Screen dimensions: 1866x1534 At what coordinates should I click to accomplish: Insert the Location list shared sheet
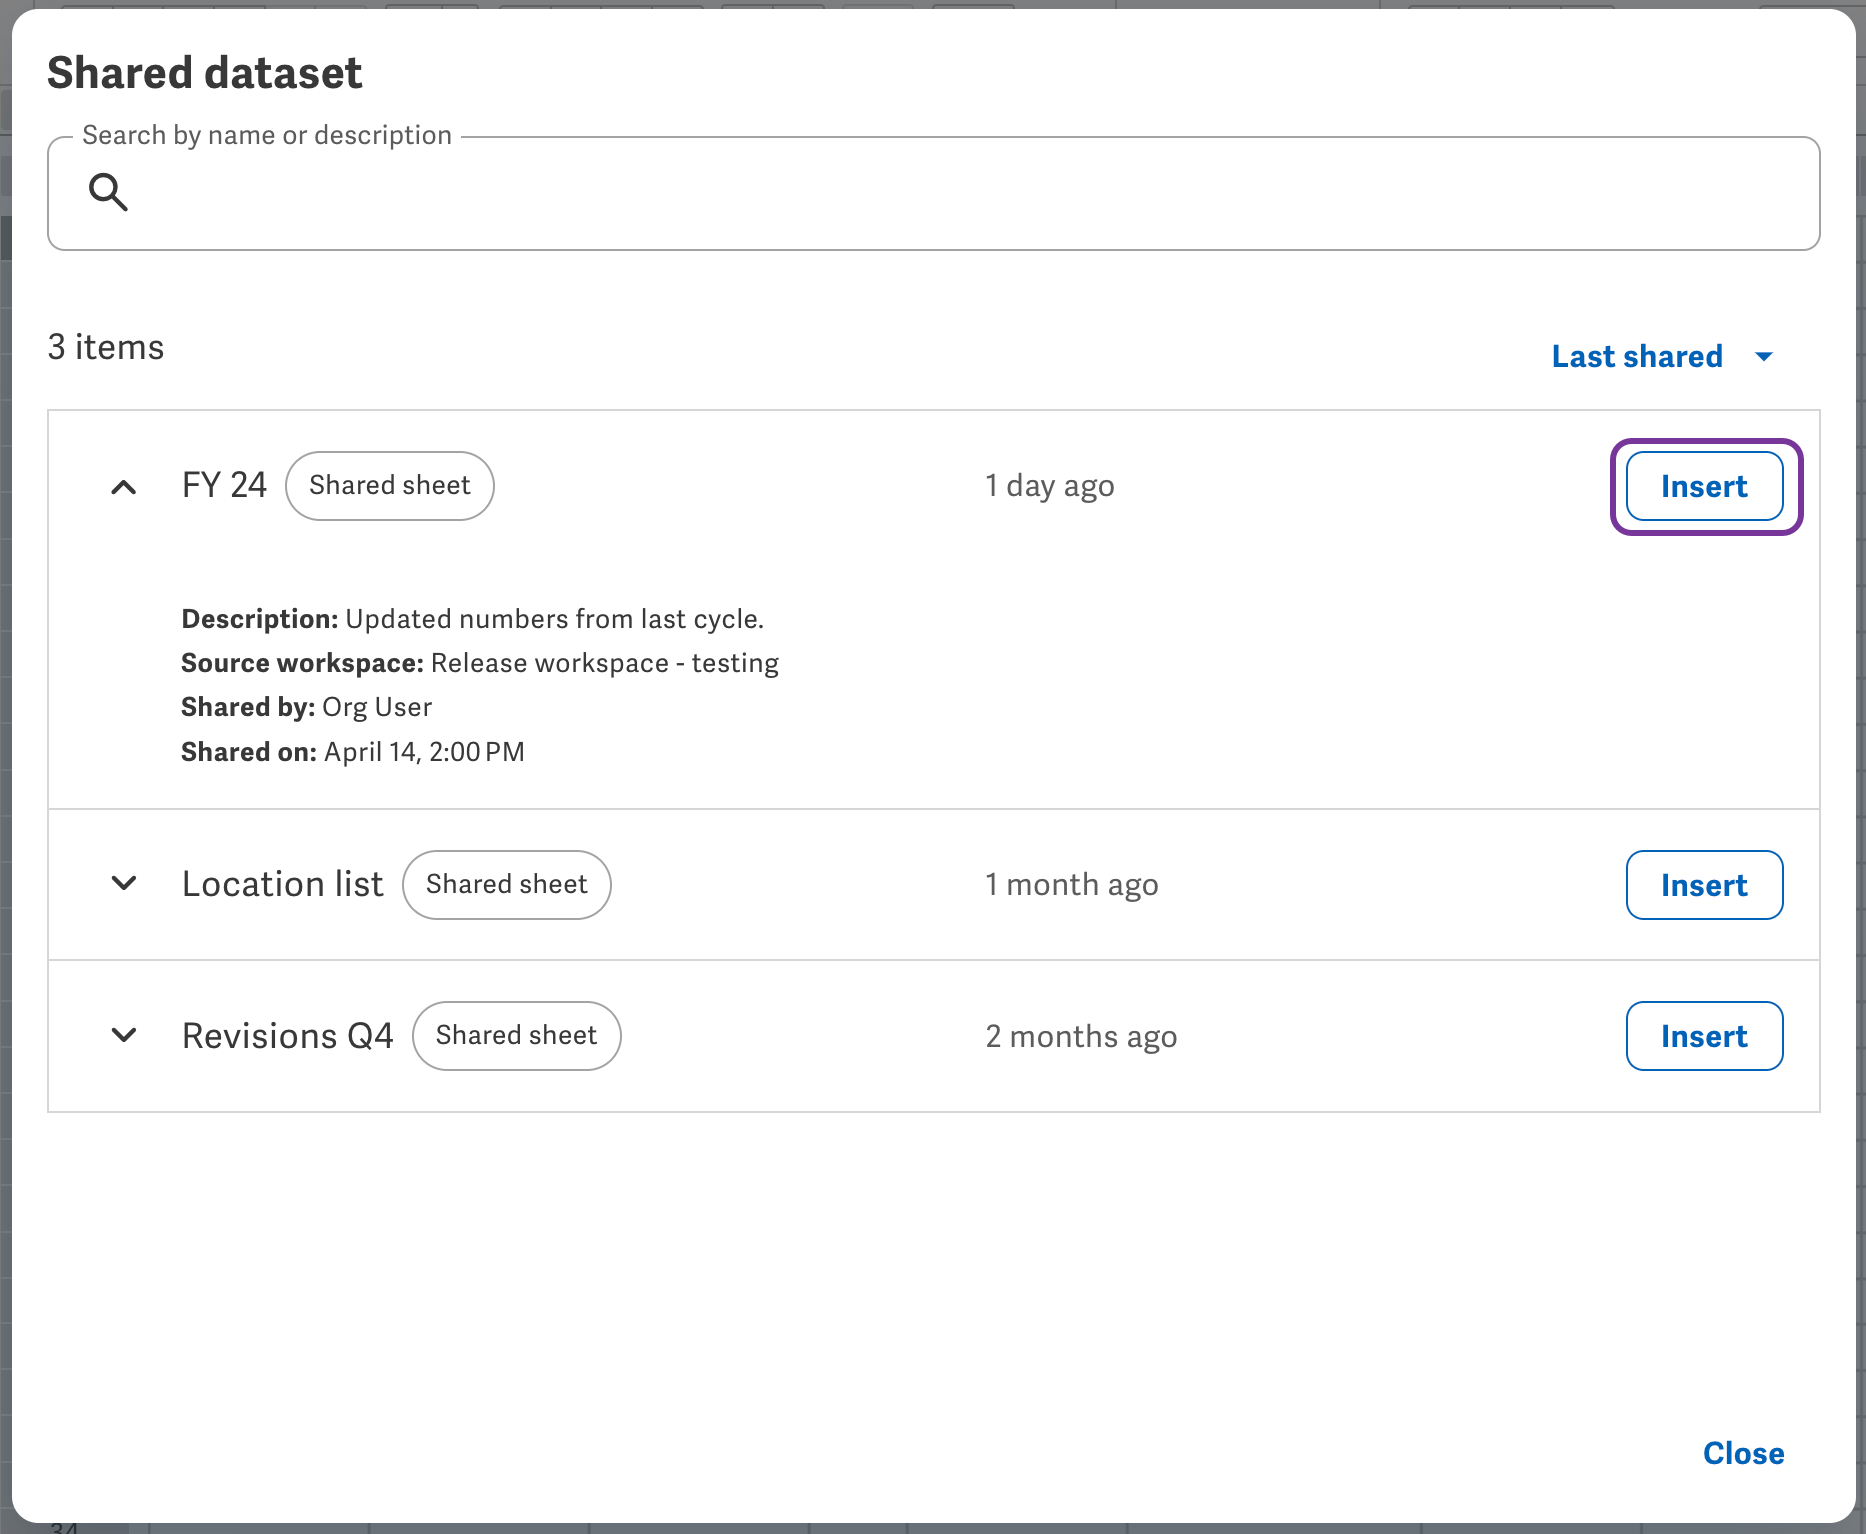1704,885
